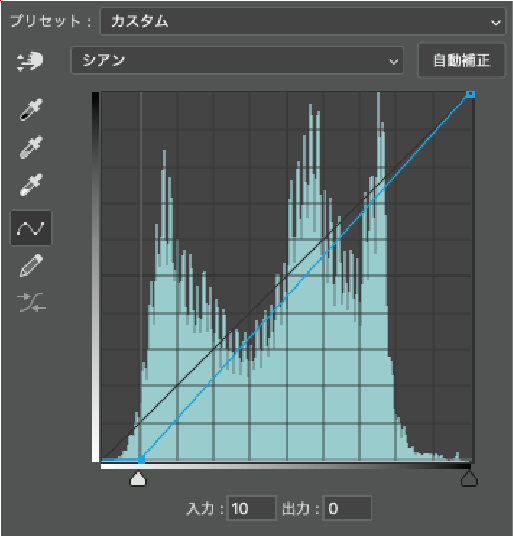The image size is (513, 536).
Task: Pick the black point eyedropper
Action: (x=31, y=109)
